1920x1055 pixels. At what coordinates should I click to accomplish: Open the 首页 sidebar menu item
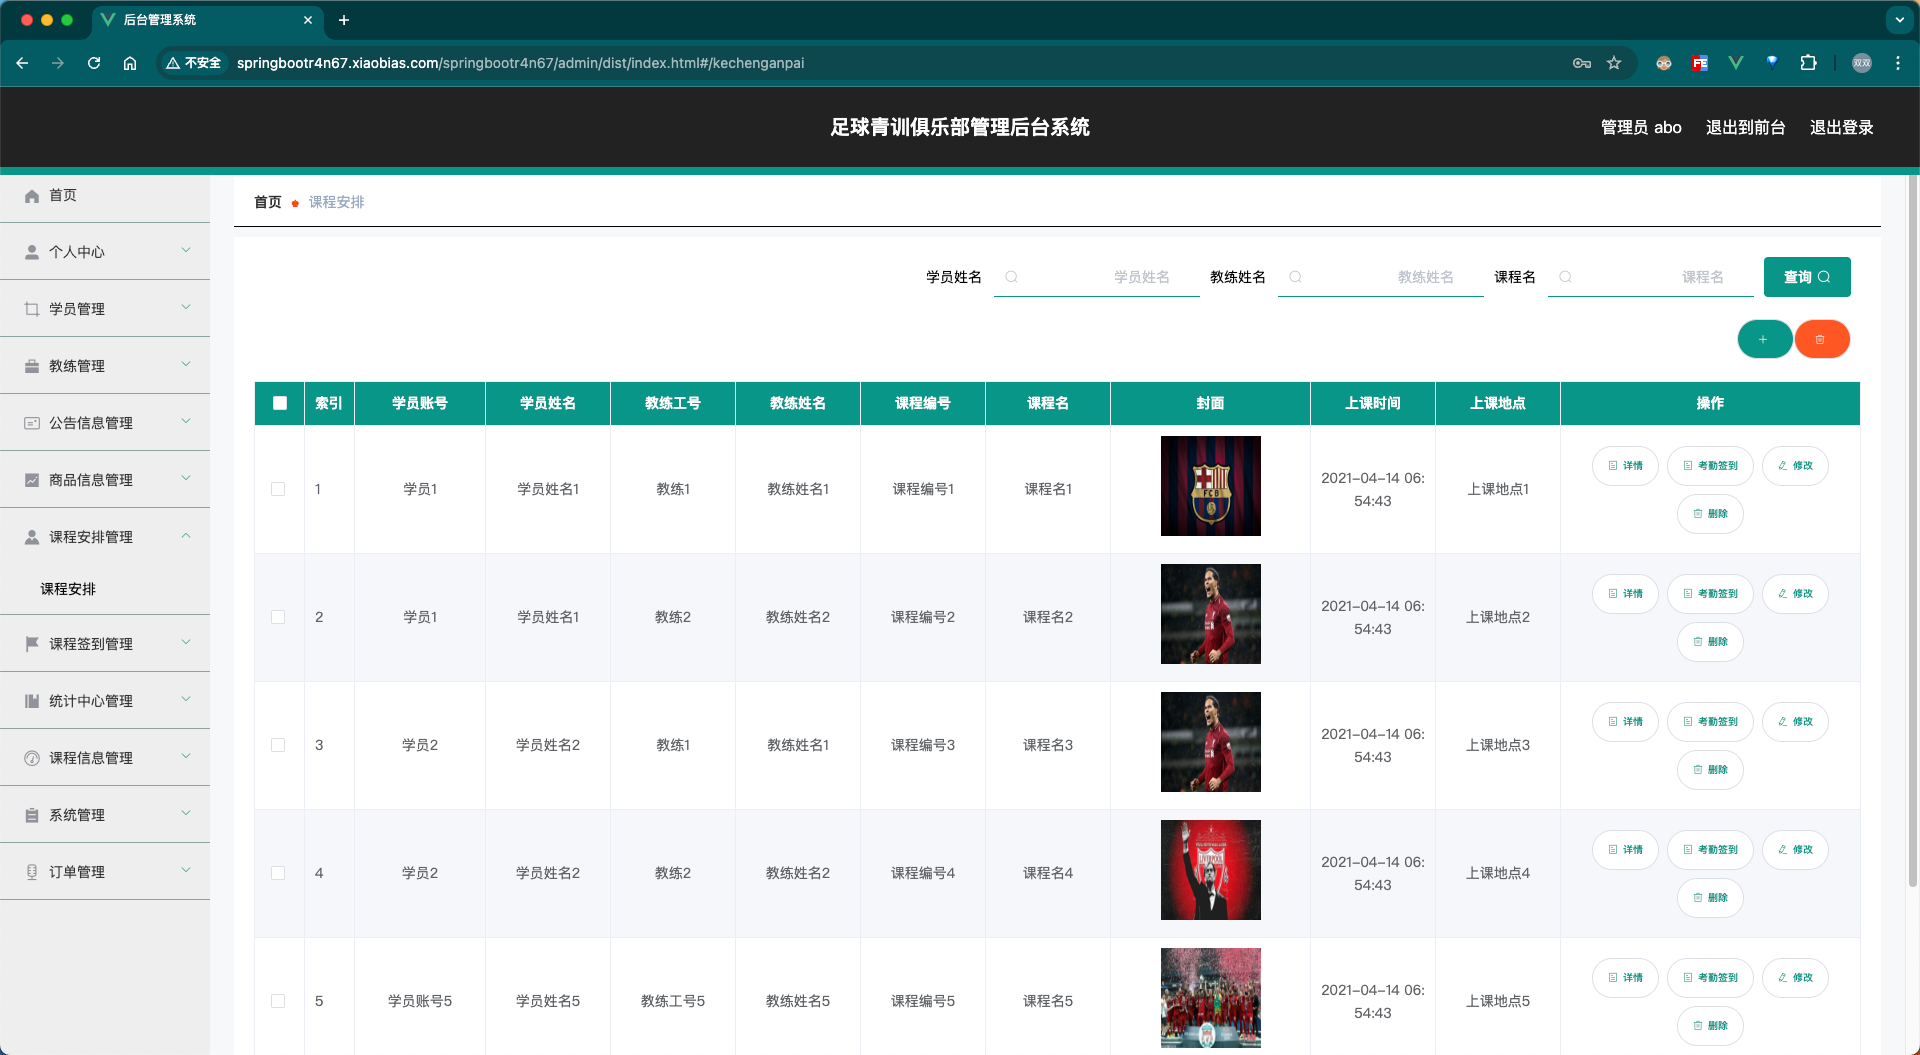click(105, 196)
